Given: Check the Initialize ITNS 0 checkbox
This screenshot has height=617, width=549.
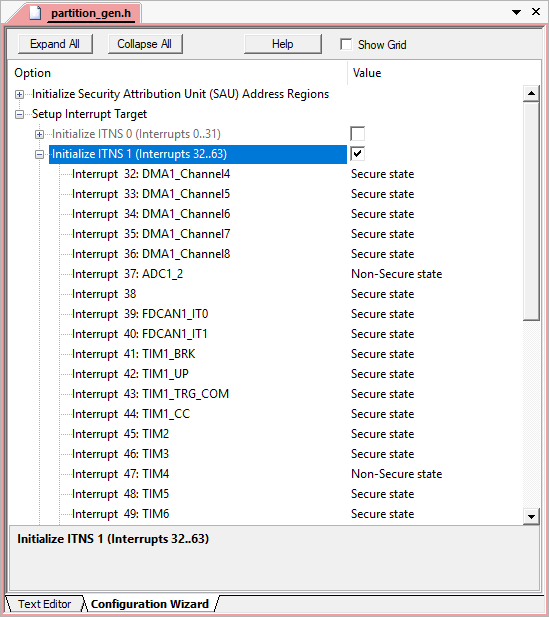Looking at the screenshot, I should 357,134.
